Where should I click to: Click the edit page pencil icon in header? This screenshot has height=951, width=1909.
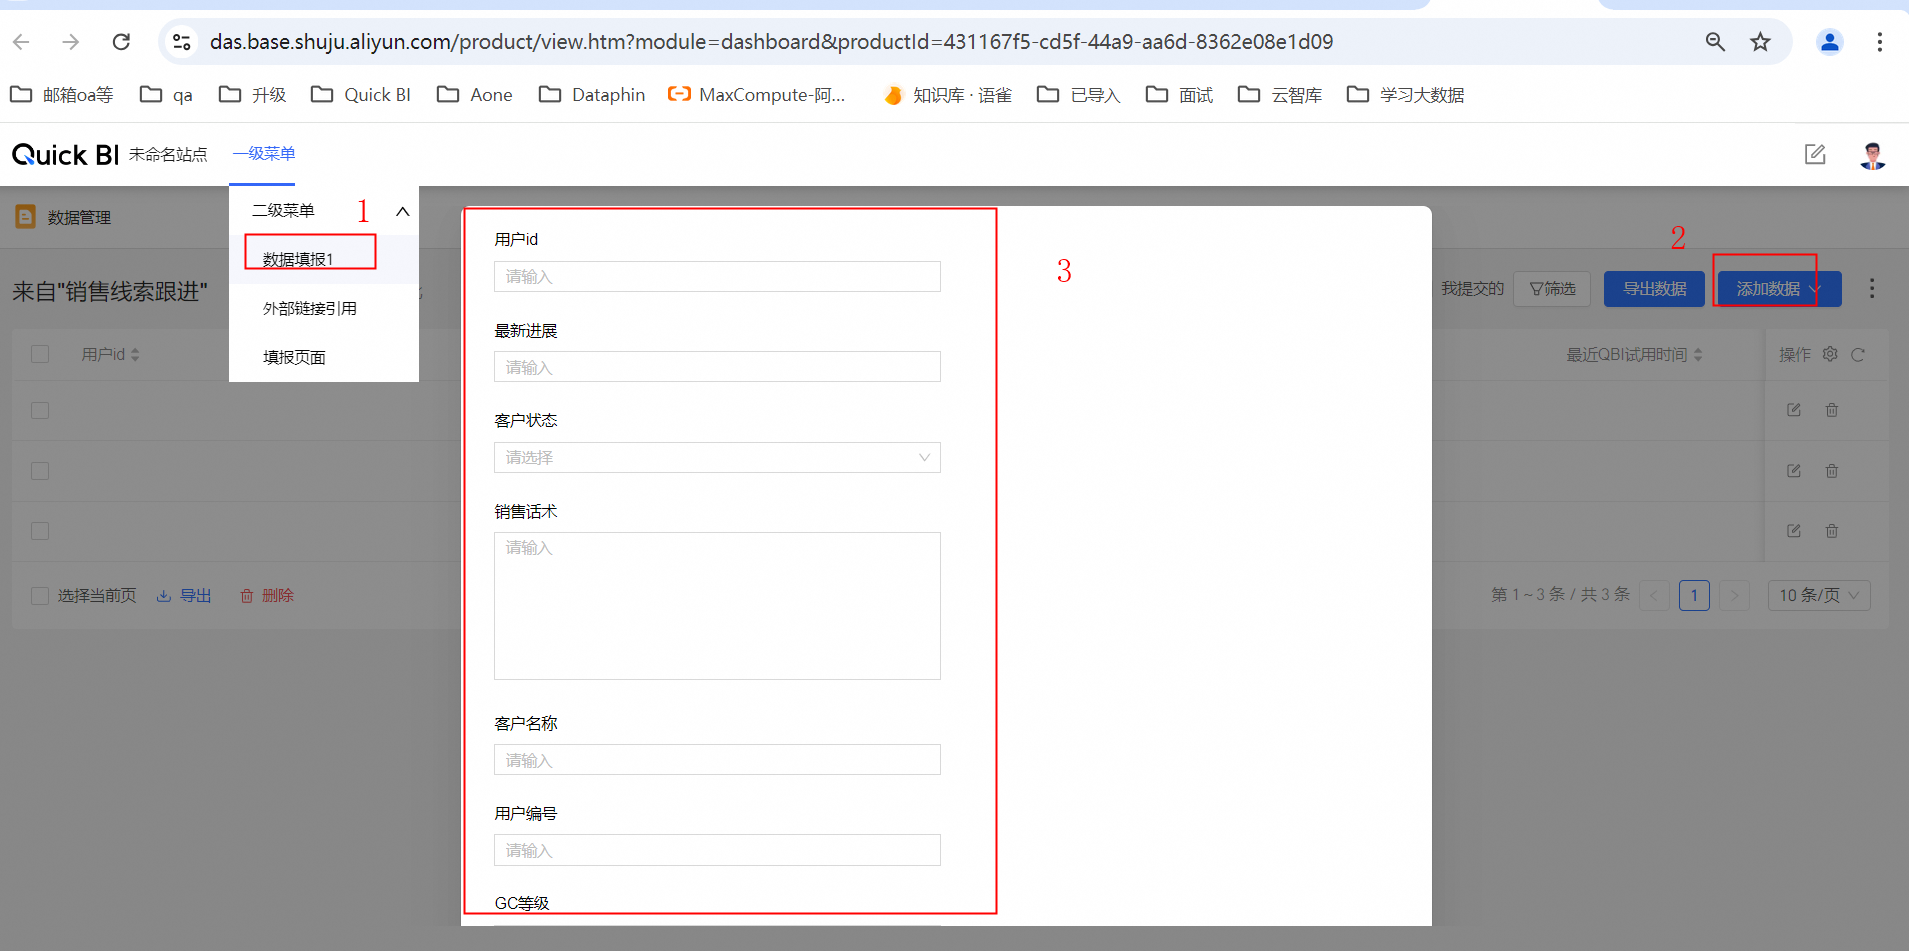click(1814, 154)
